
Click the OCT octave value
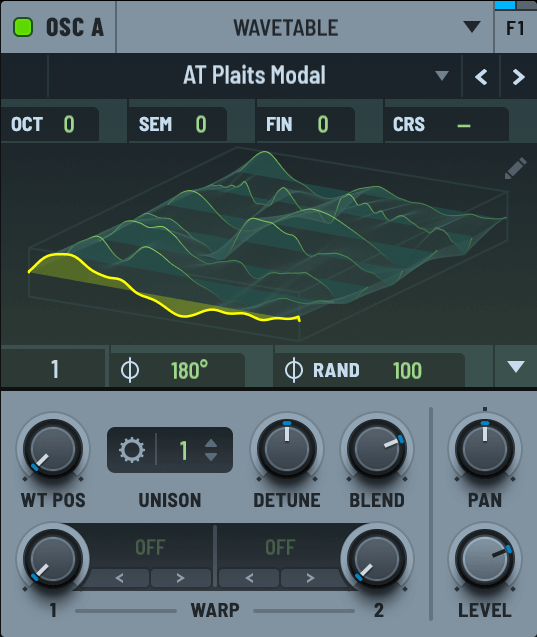pyautogui.click(x=69, y=124)
